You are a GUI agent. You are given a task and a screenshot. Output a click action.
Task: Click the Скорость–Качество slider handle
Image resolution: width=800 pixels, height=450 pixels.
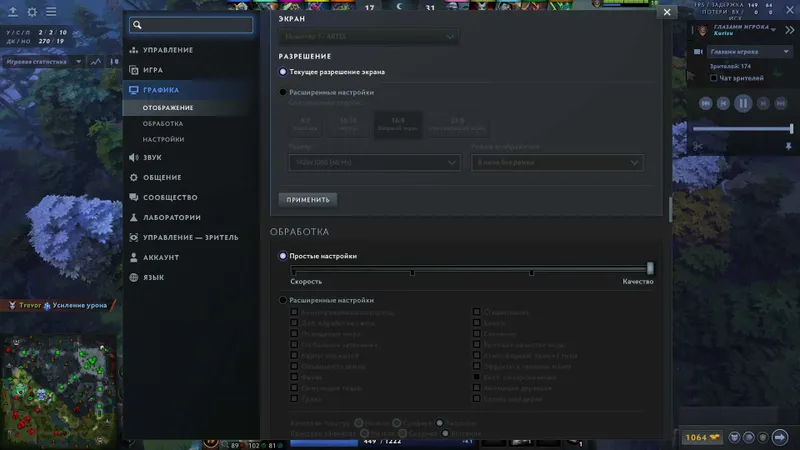click(x=650, y=268)
